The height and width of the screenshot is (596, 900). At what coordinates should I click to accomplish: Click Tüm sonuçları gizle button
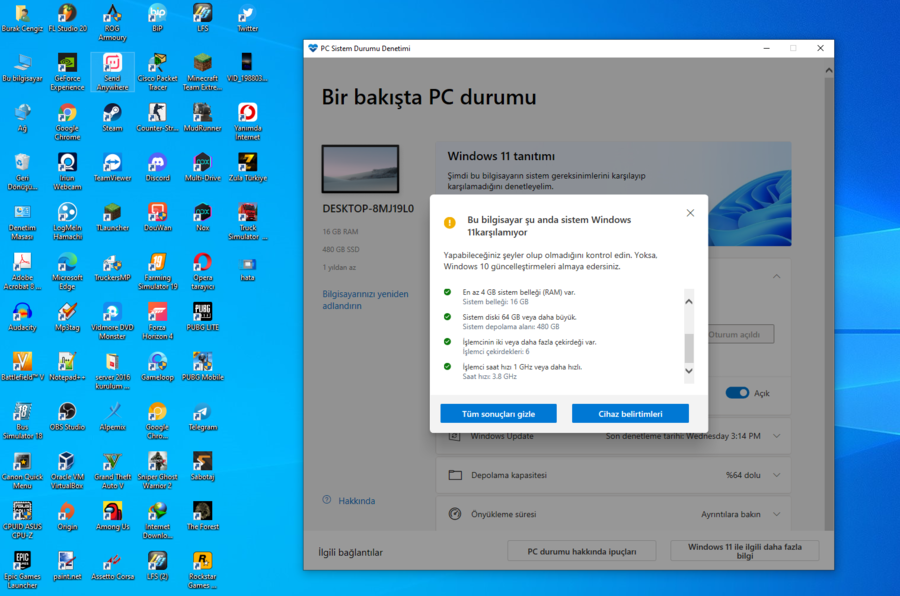(498, 414)
